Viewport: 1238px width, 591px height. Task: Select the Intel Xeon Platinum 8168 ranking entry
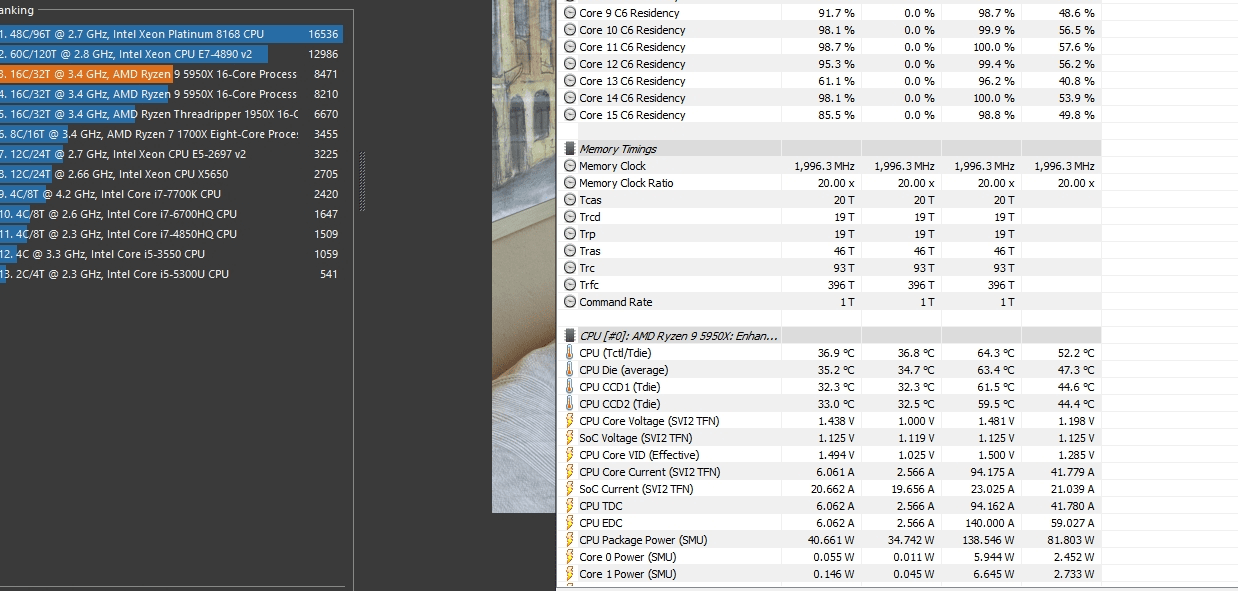(171, 34)
